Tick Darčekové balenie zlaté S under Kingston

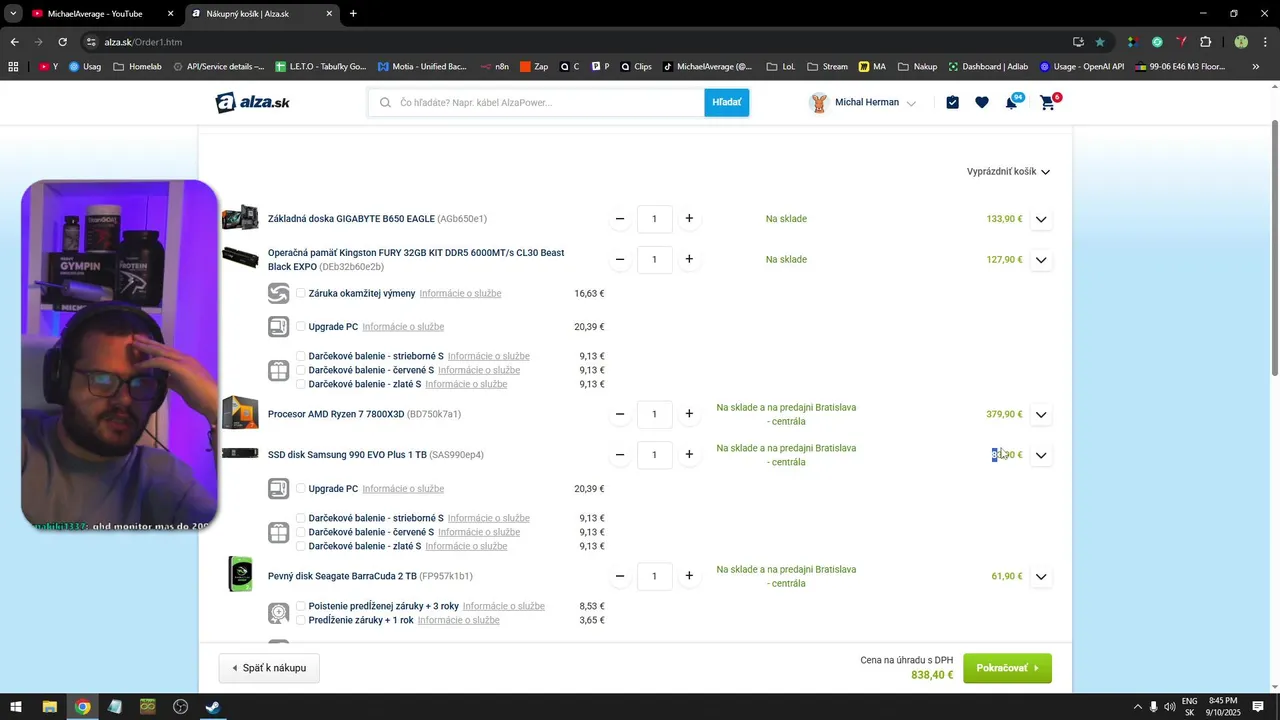point(301,384)
